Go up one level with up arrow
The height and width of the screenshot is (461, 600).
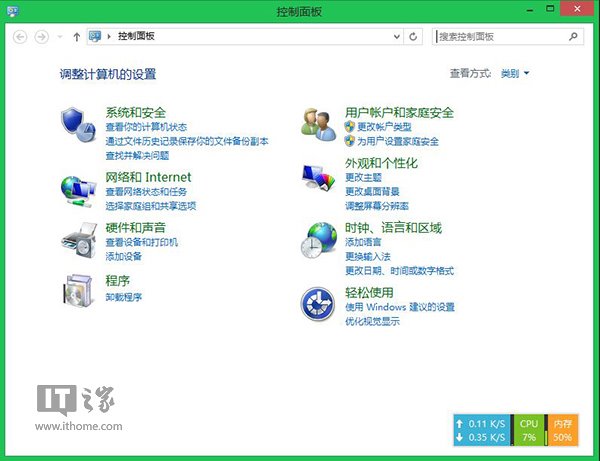click(77, 37)
